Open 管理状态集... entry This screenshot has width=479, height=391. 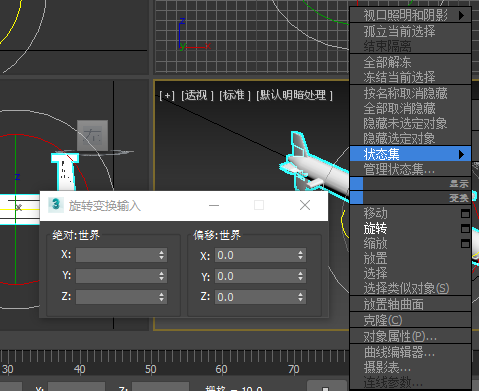410,169
